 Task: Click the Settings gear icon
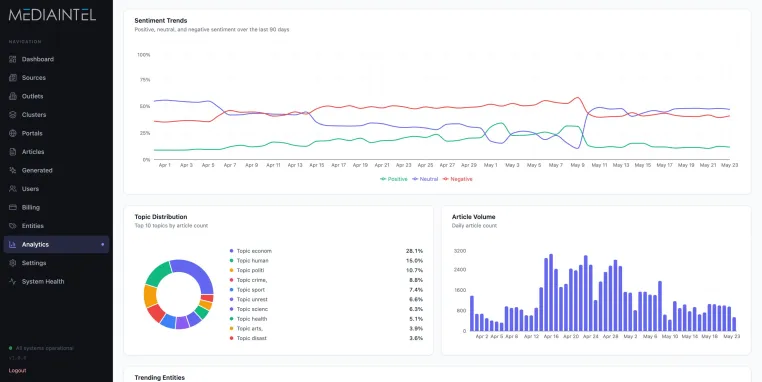tap(13, 263)
